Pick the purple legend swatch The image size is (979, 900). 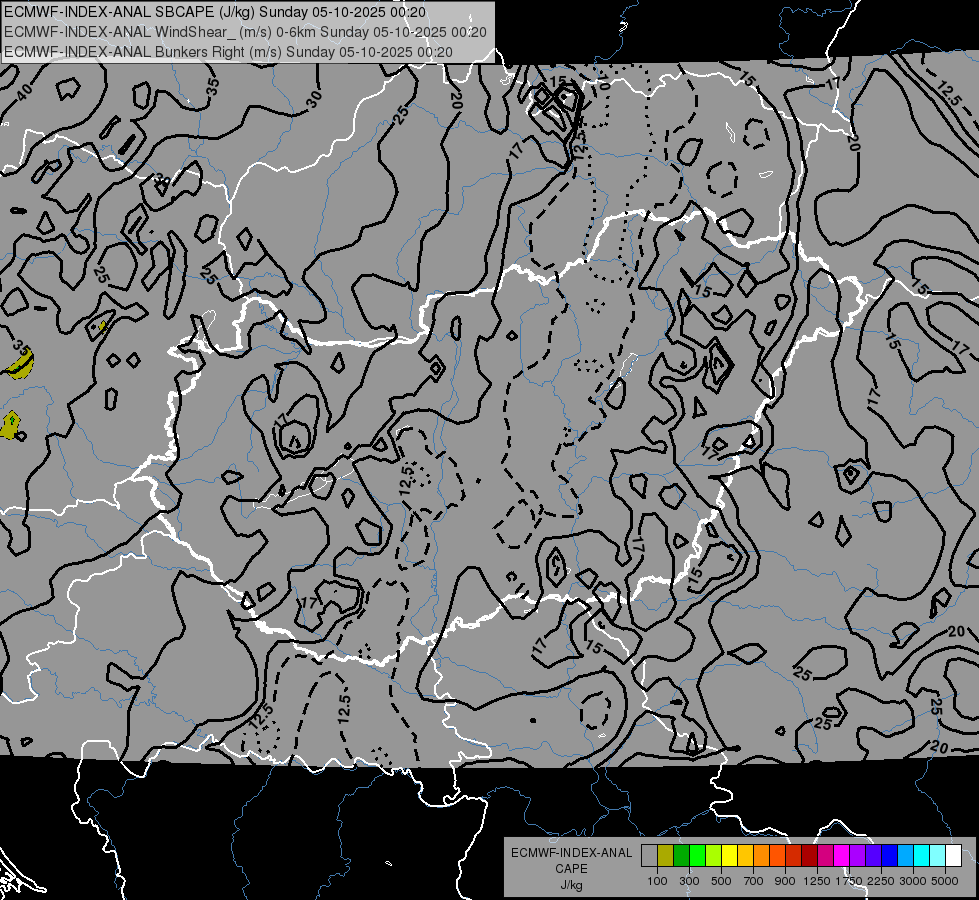pos(857,856)
